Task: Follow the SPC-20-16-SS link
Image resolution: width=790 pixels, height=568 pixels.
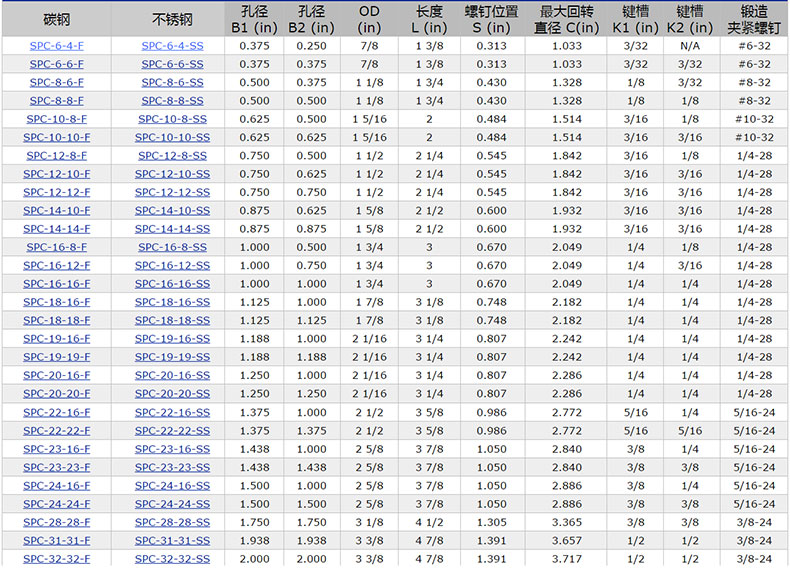Action: (x=172, y=375)
